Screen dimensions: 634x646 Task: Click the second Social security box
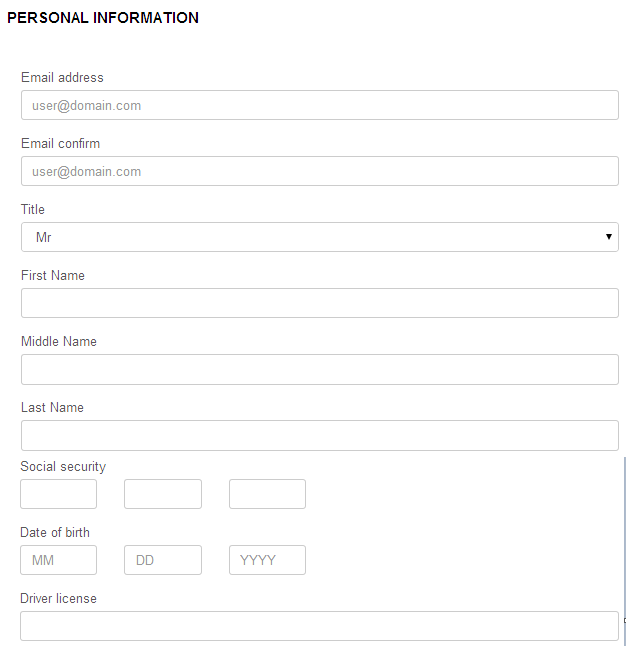pyautogui.click(x=163, y=494)
